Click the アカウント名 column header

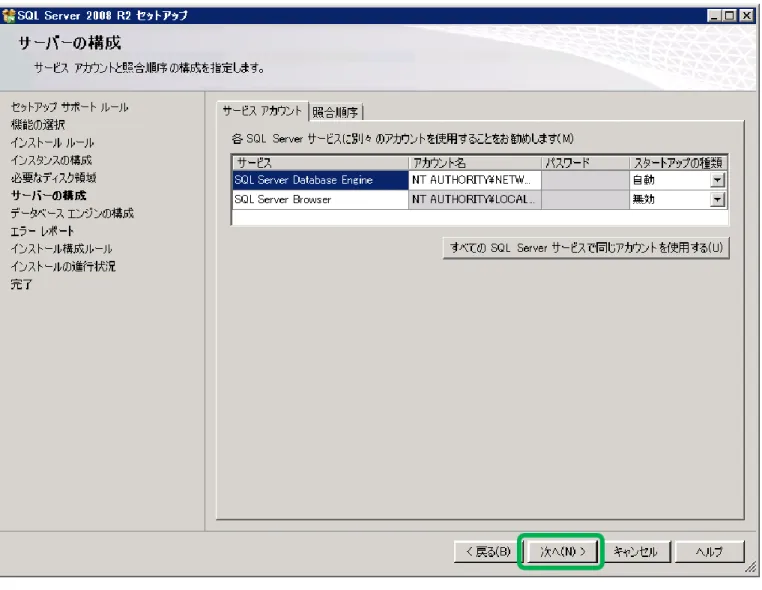[x=475, y=162]
